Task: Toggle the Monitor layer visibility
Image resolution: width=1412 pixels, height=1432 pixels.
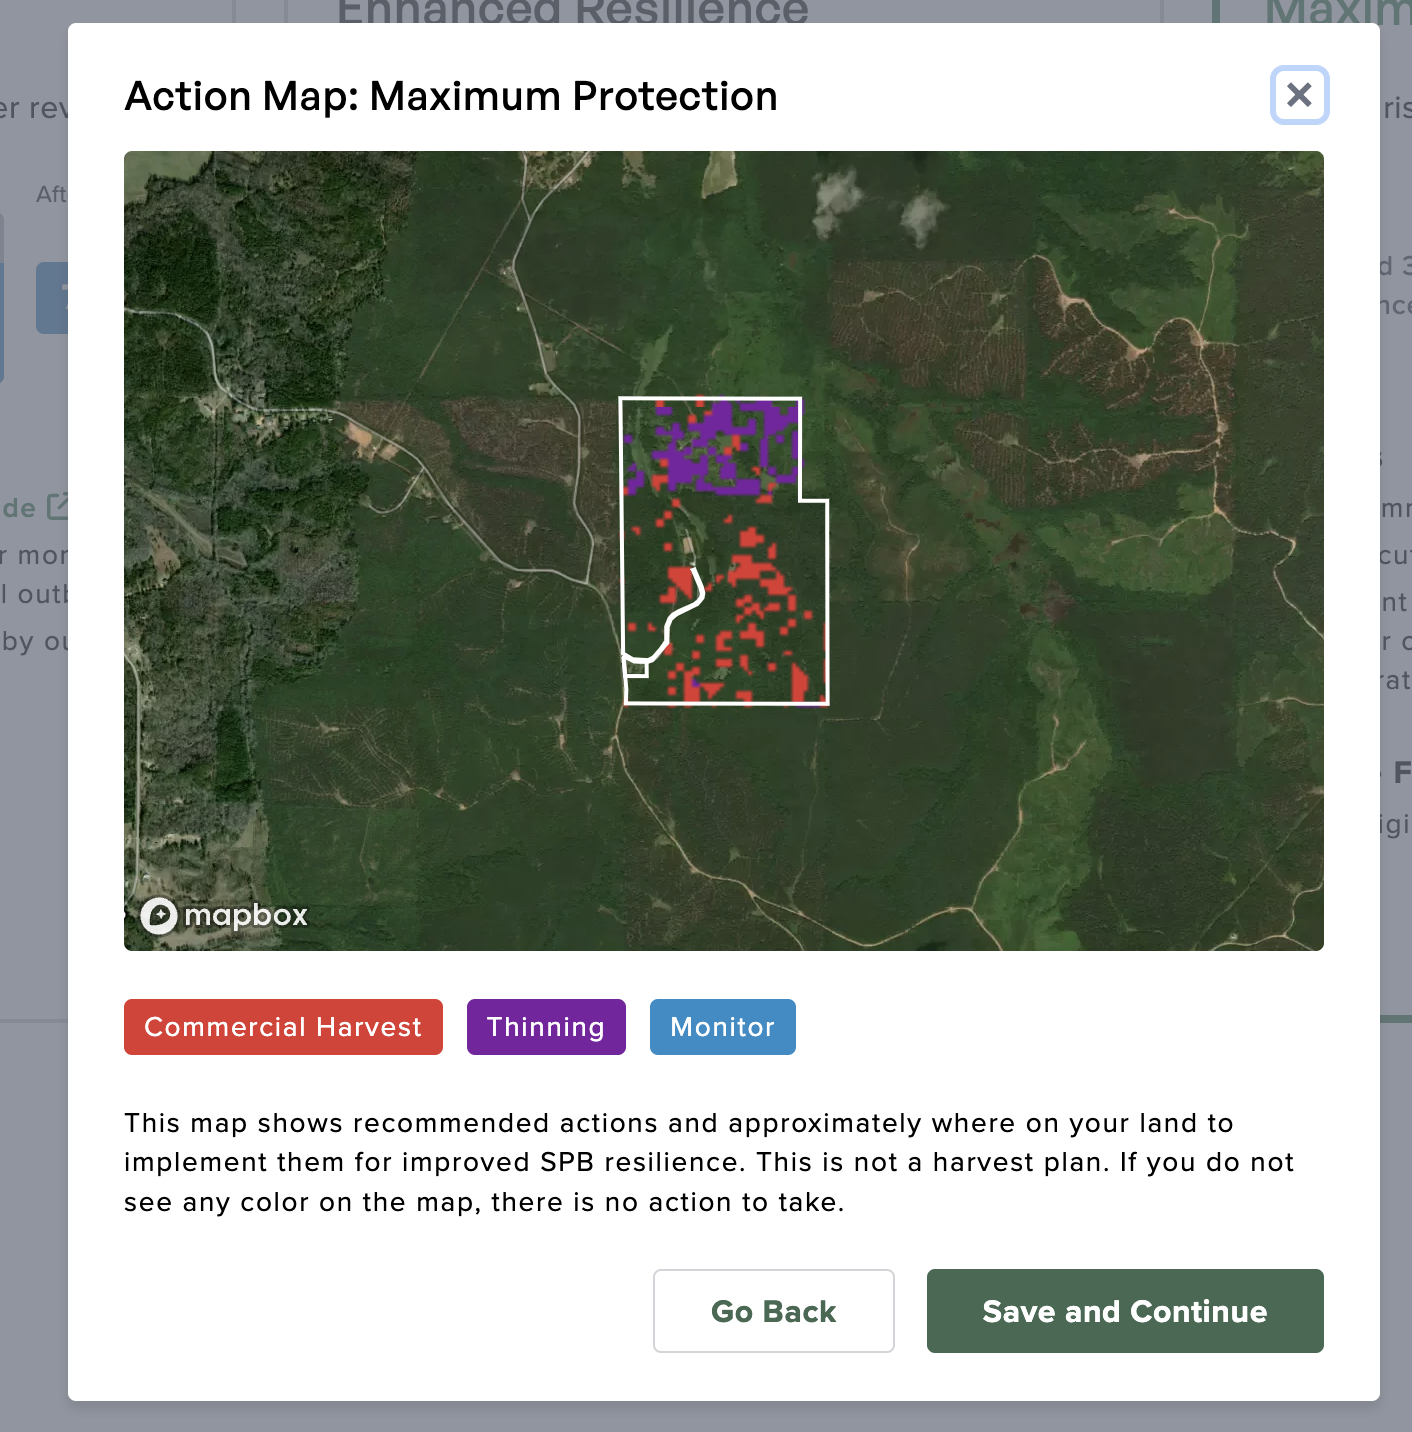Action: click(x=722, y=1027)
